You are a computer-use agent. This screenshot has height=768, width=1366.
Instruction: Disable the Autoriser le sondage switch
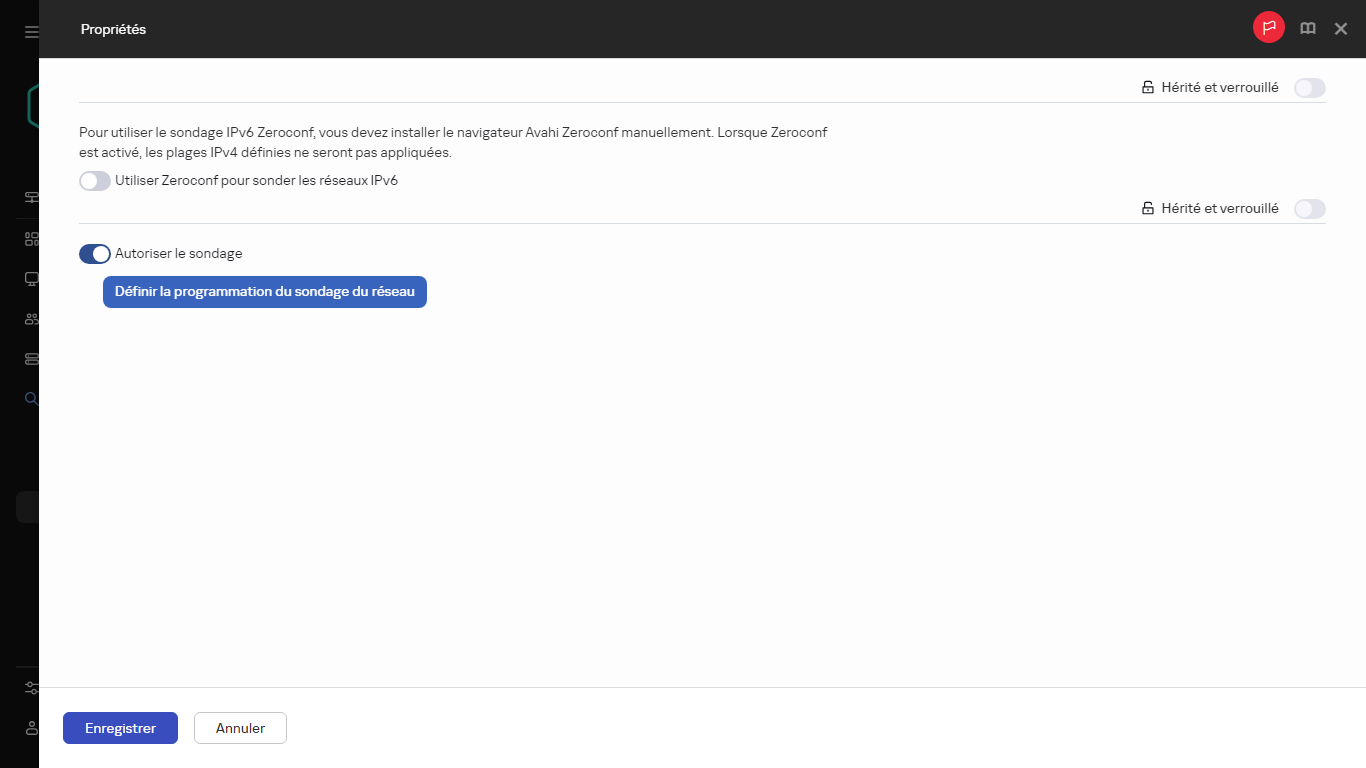pyautogui.click(x=95, y=254)
